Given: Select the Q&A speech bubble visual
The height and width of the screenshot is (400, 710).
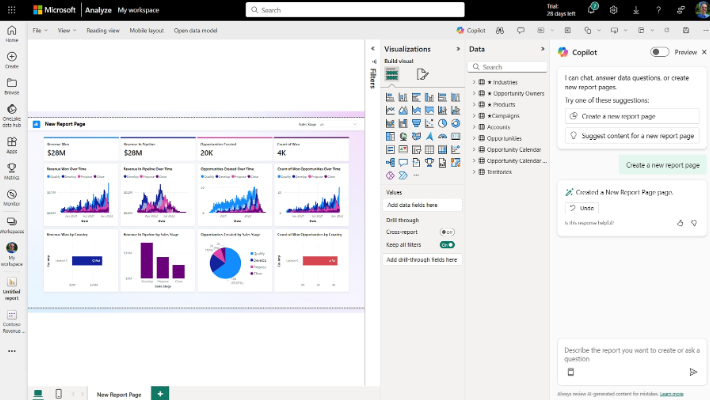Looking at the screenshot, I should [403, 162].
